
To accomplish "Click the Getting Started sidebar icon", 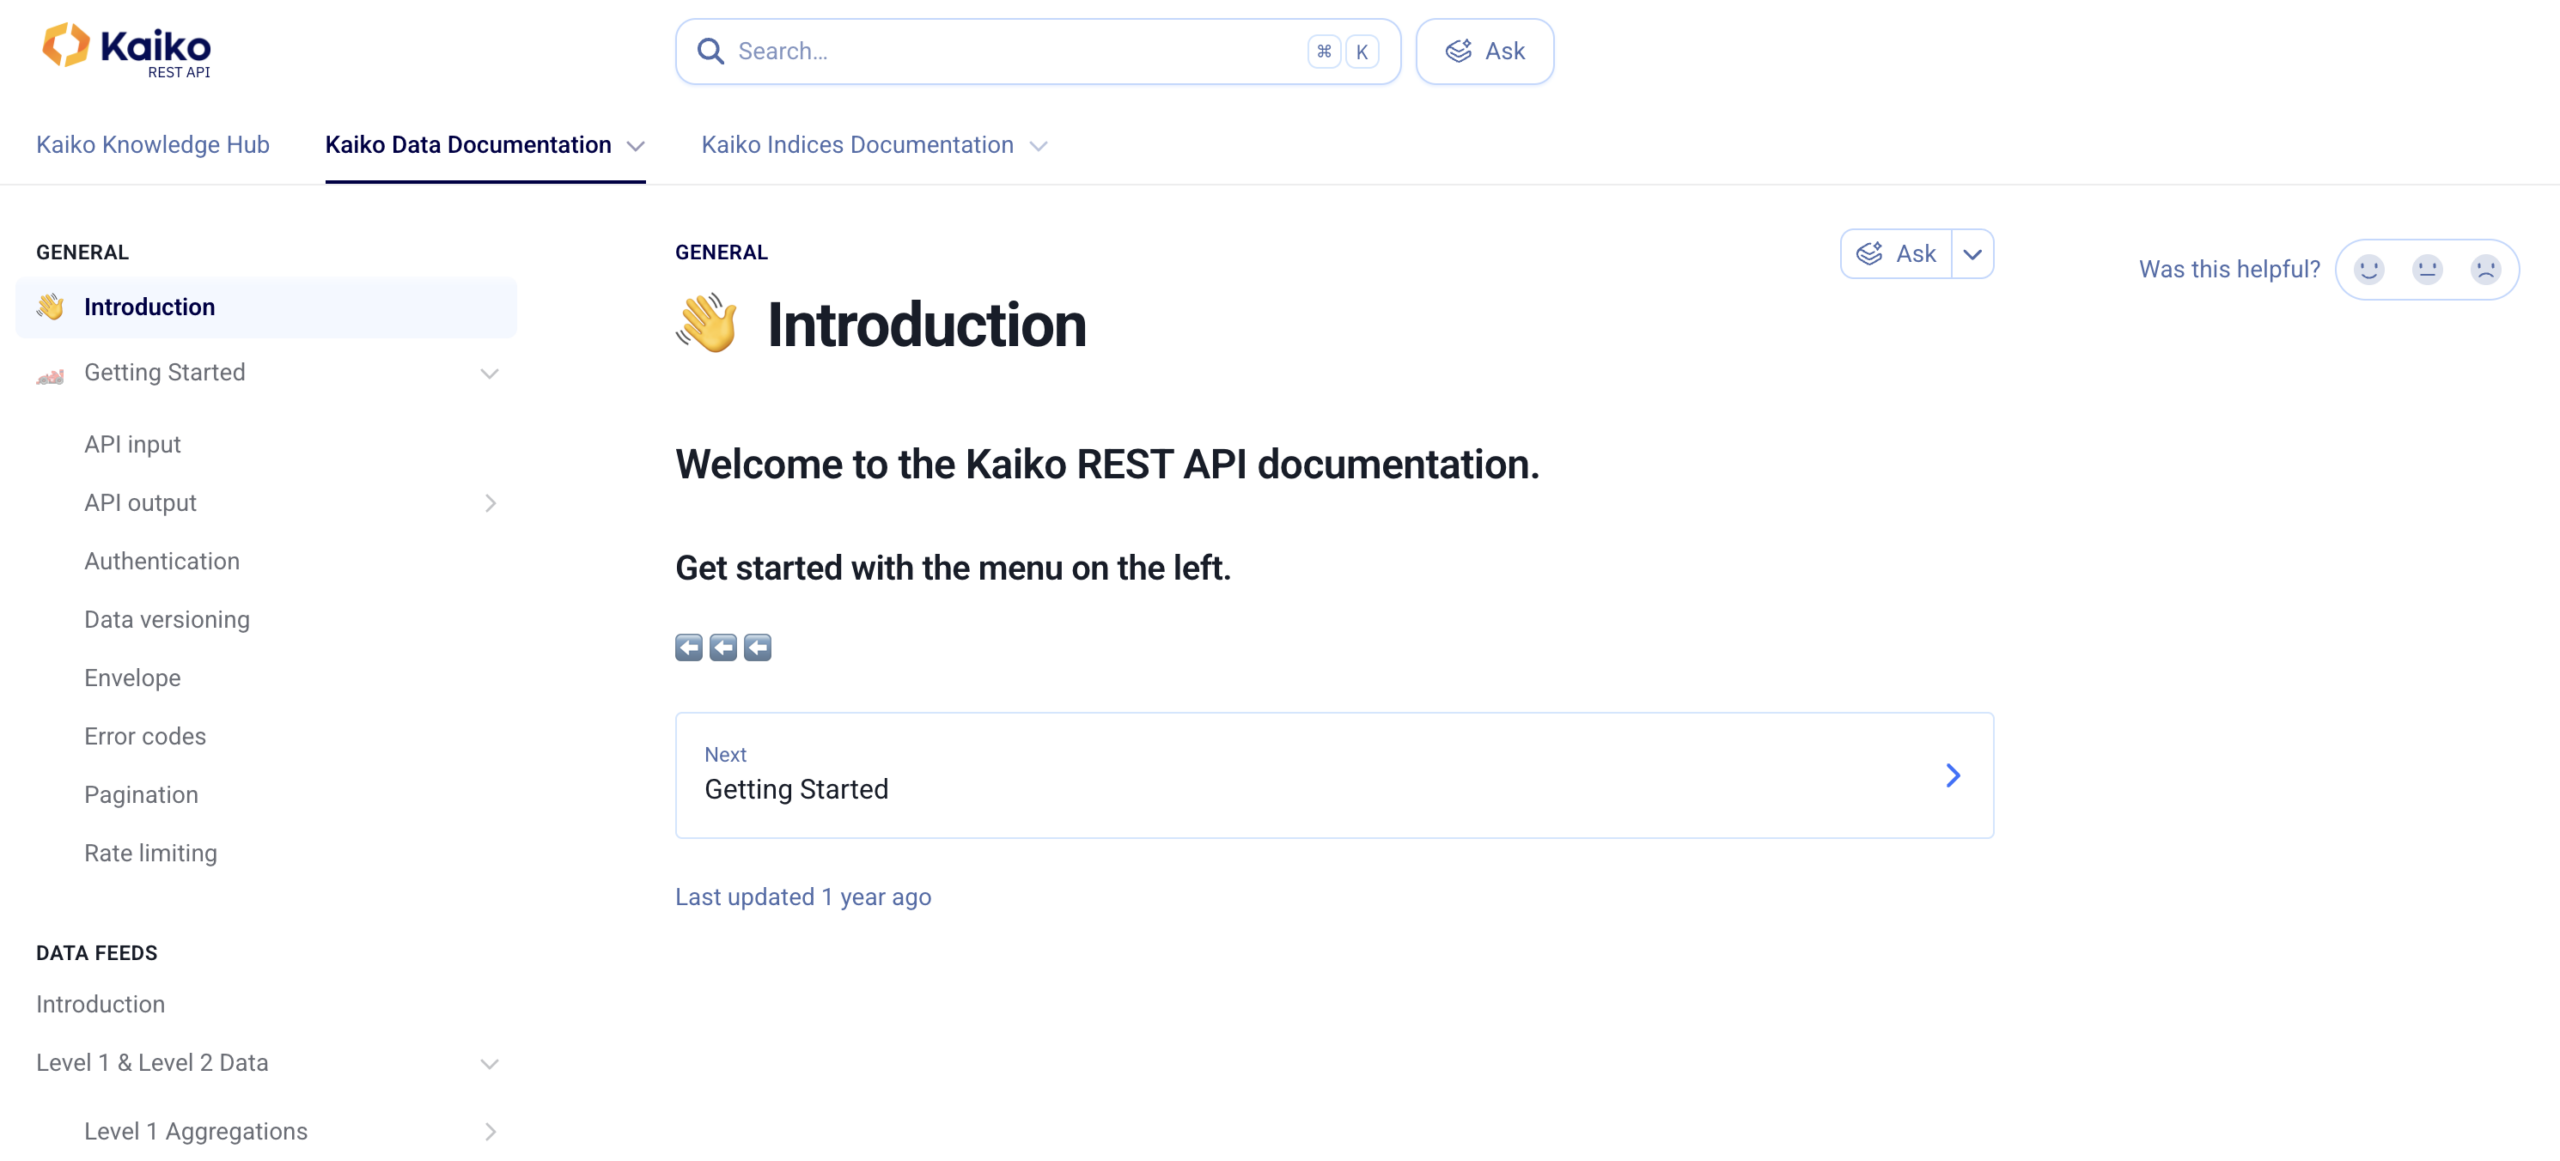I will (50, 374).
